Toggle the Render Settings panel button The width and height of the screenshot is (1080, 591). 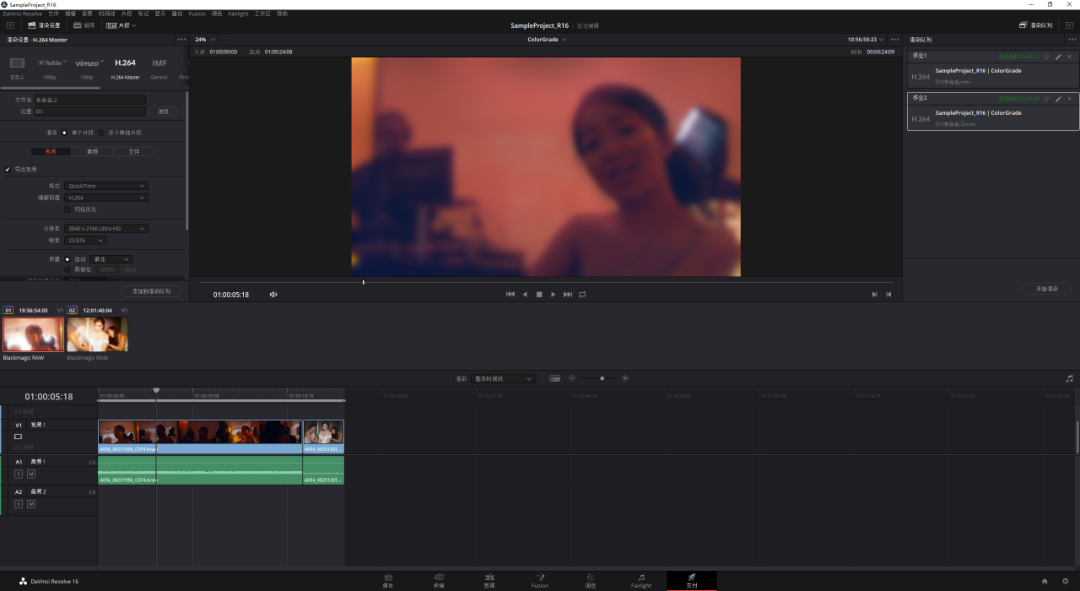pyautogui.click(x=44, y=25)
